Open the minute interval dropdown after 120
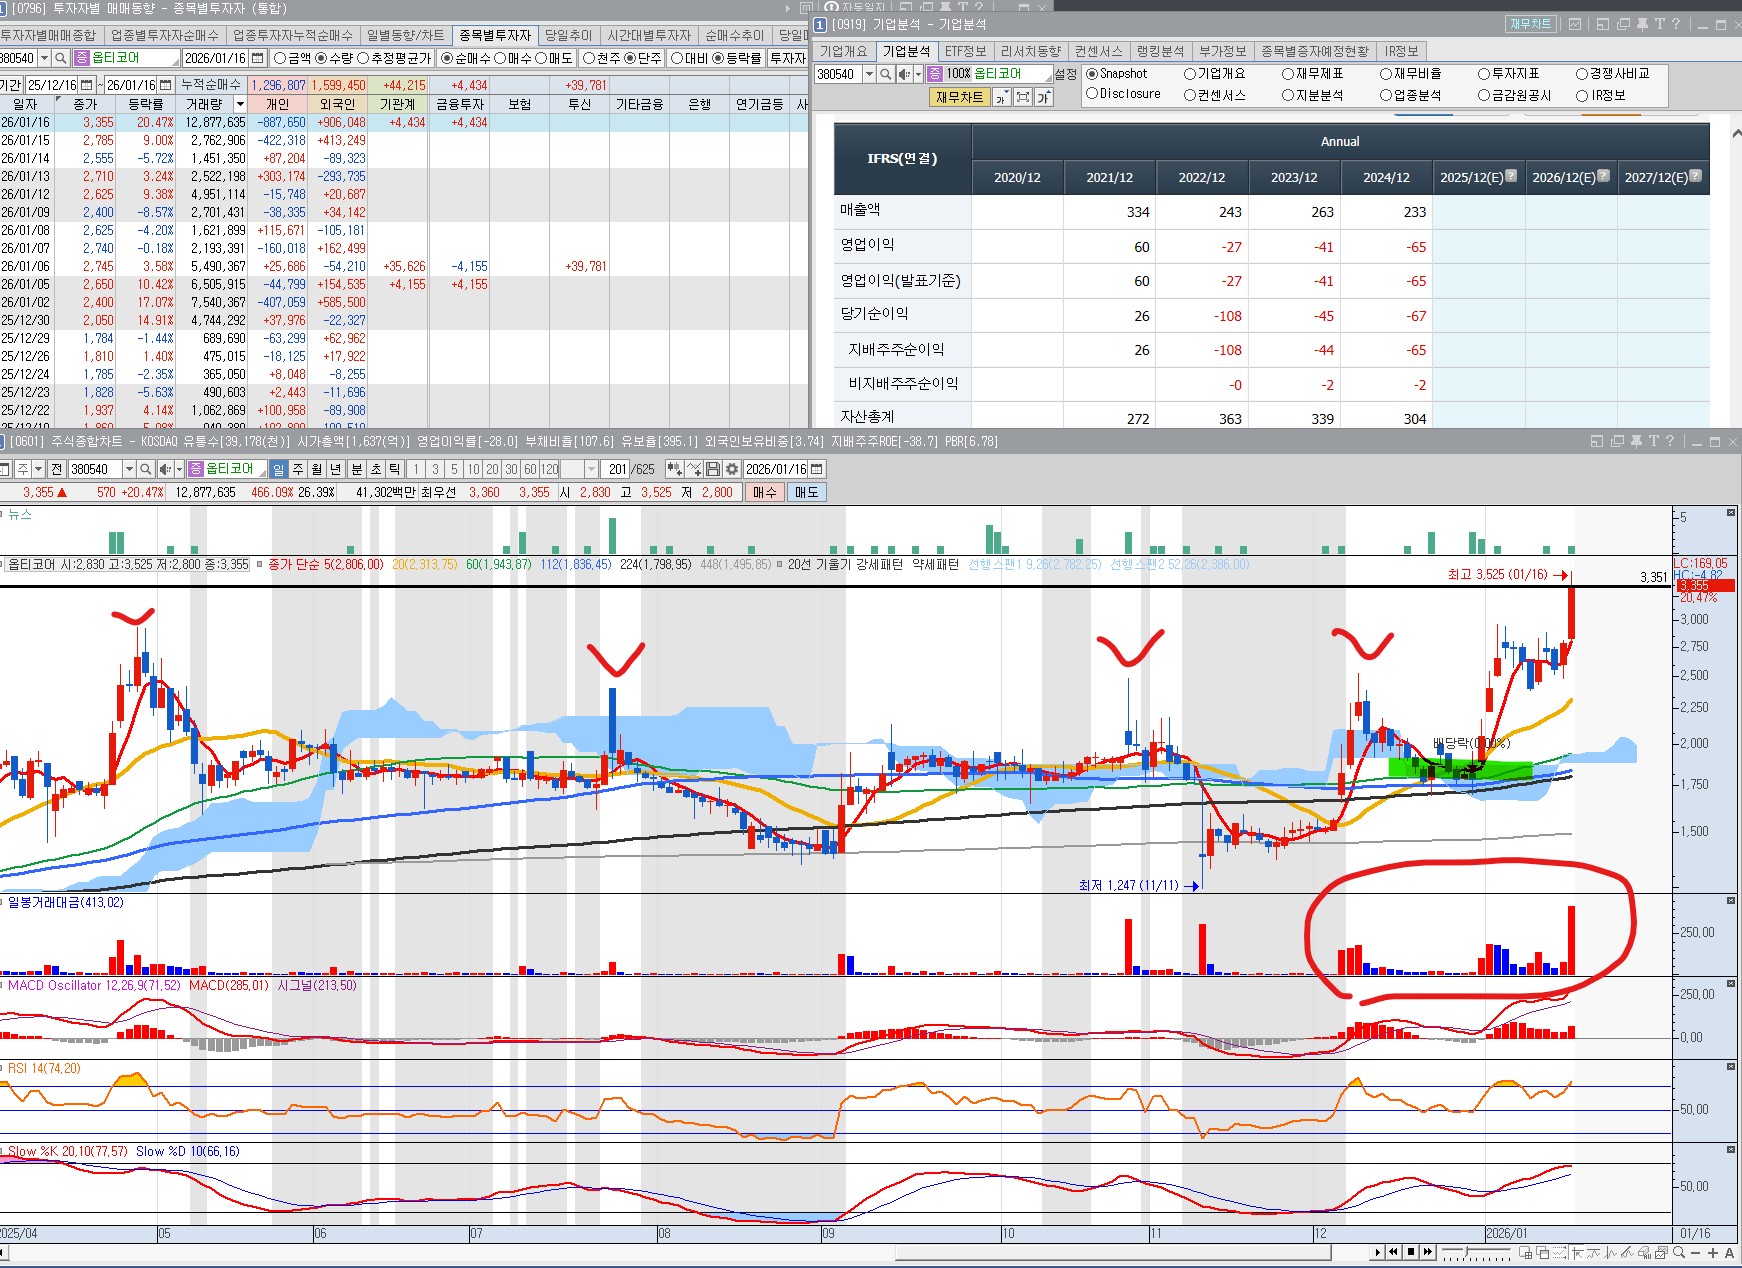1742x1268 pixels. point(591,469)
